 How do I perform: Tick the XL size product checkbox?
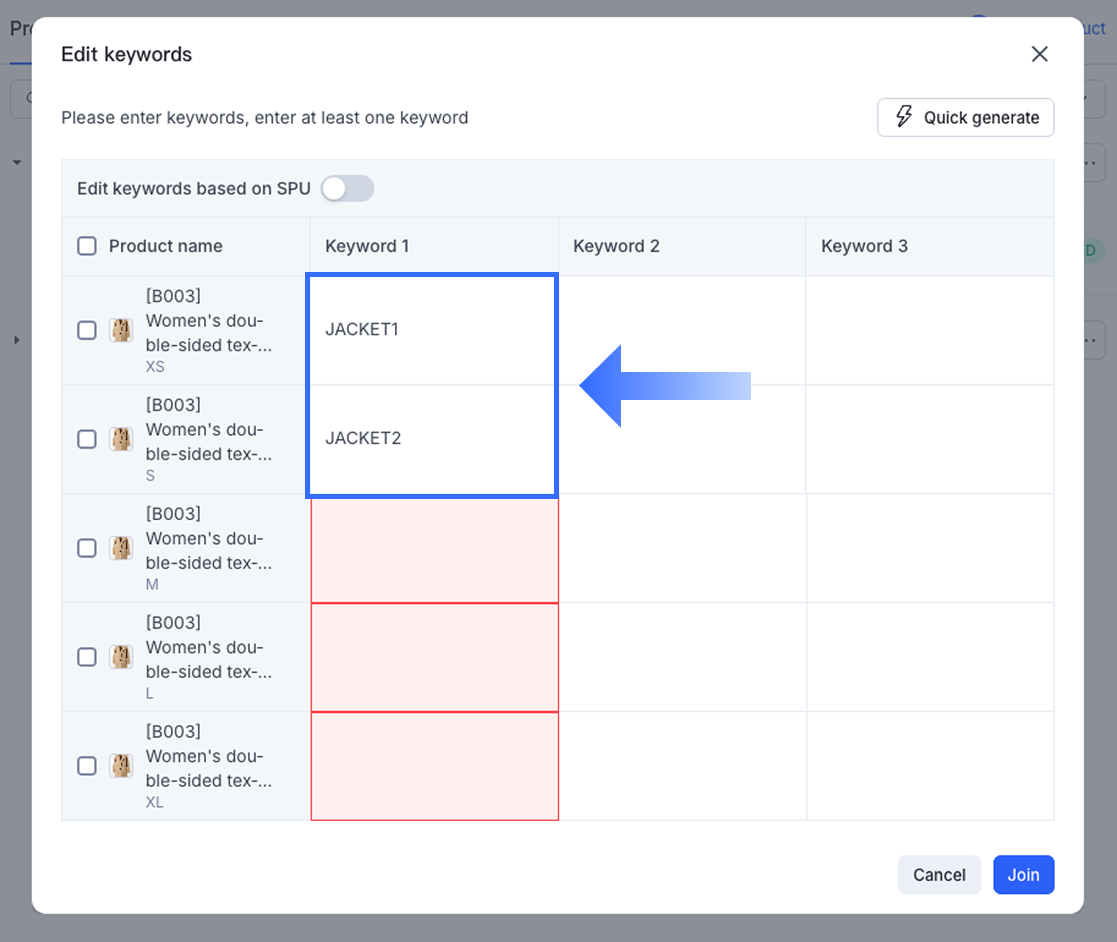tap(87, 766)
